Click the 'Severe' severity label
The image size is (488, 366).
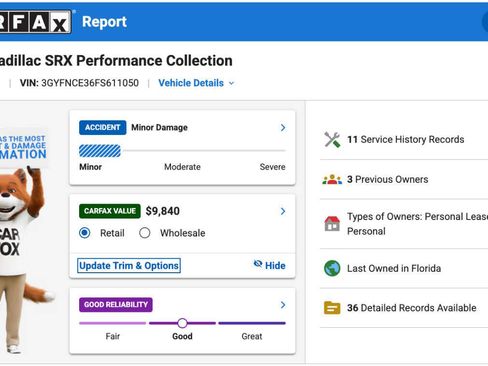click(272, 167)
